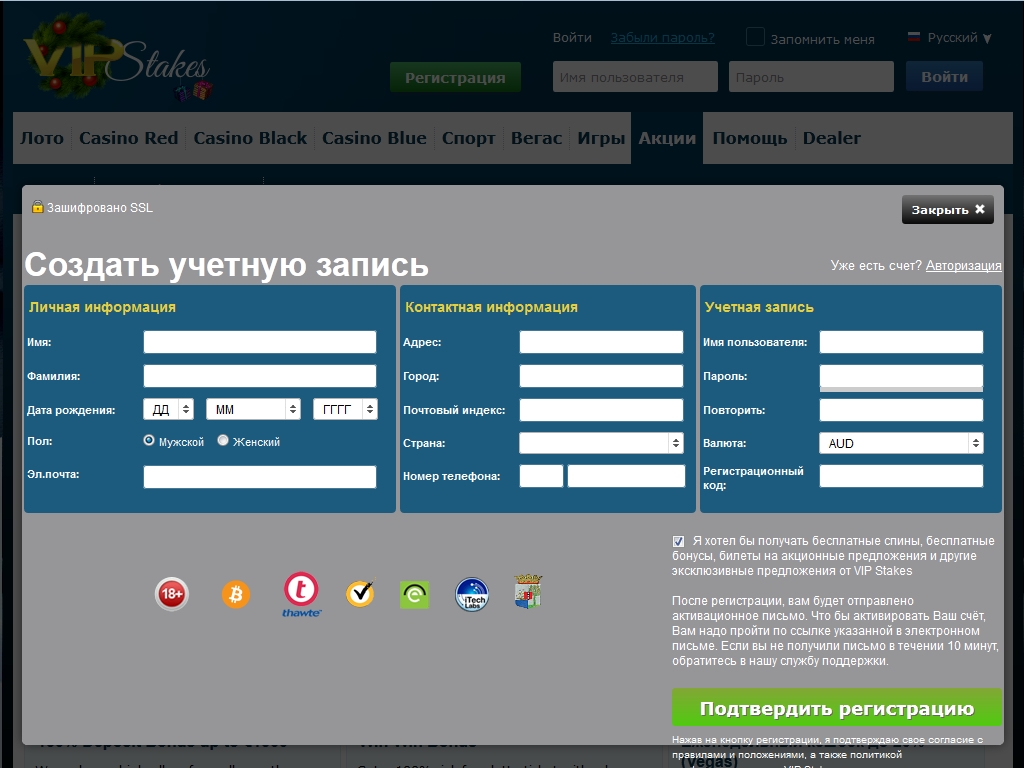Viewport: 1024px width, 768px height.
Task: Open the Валюта currency dropdown showing AUD
Action: pos(901,443)
